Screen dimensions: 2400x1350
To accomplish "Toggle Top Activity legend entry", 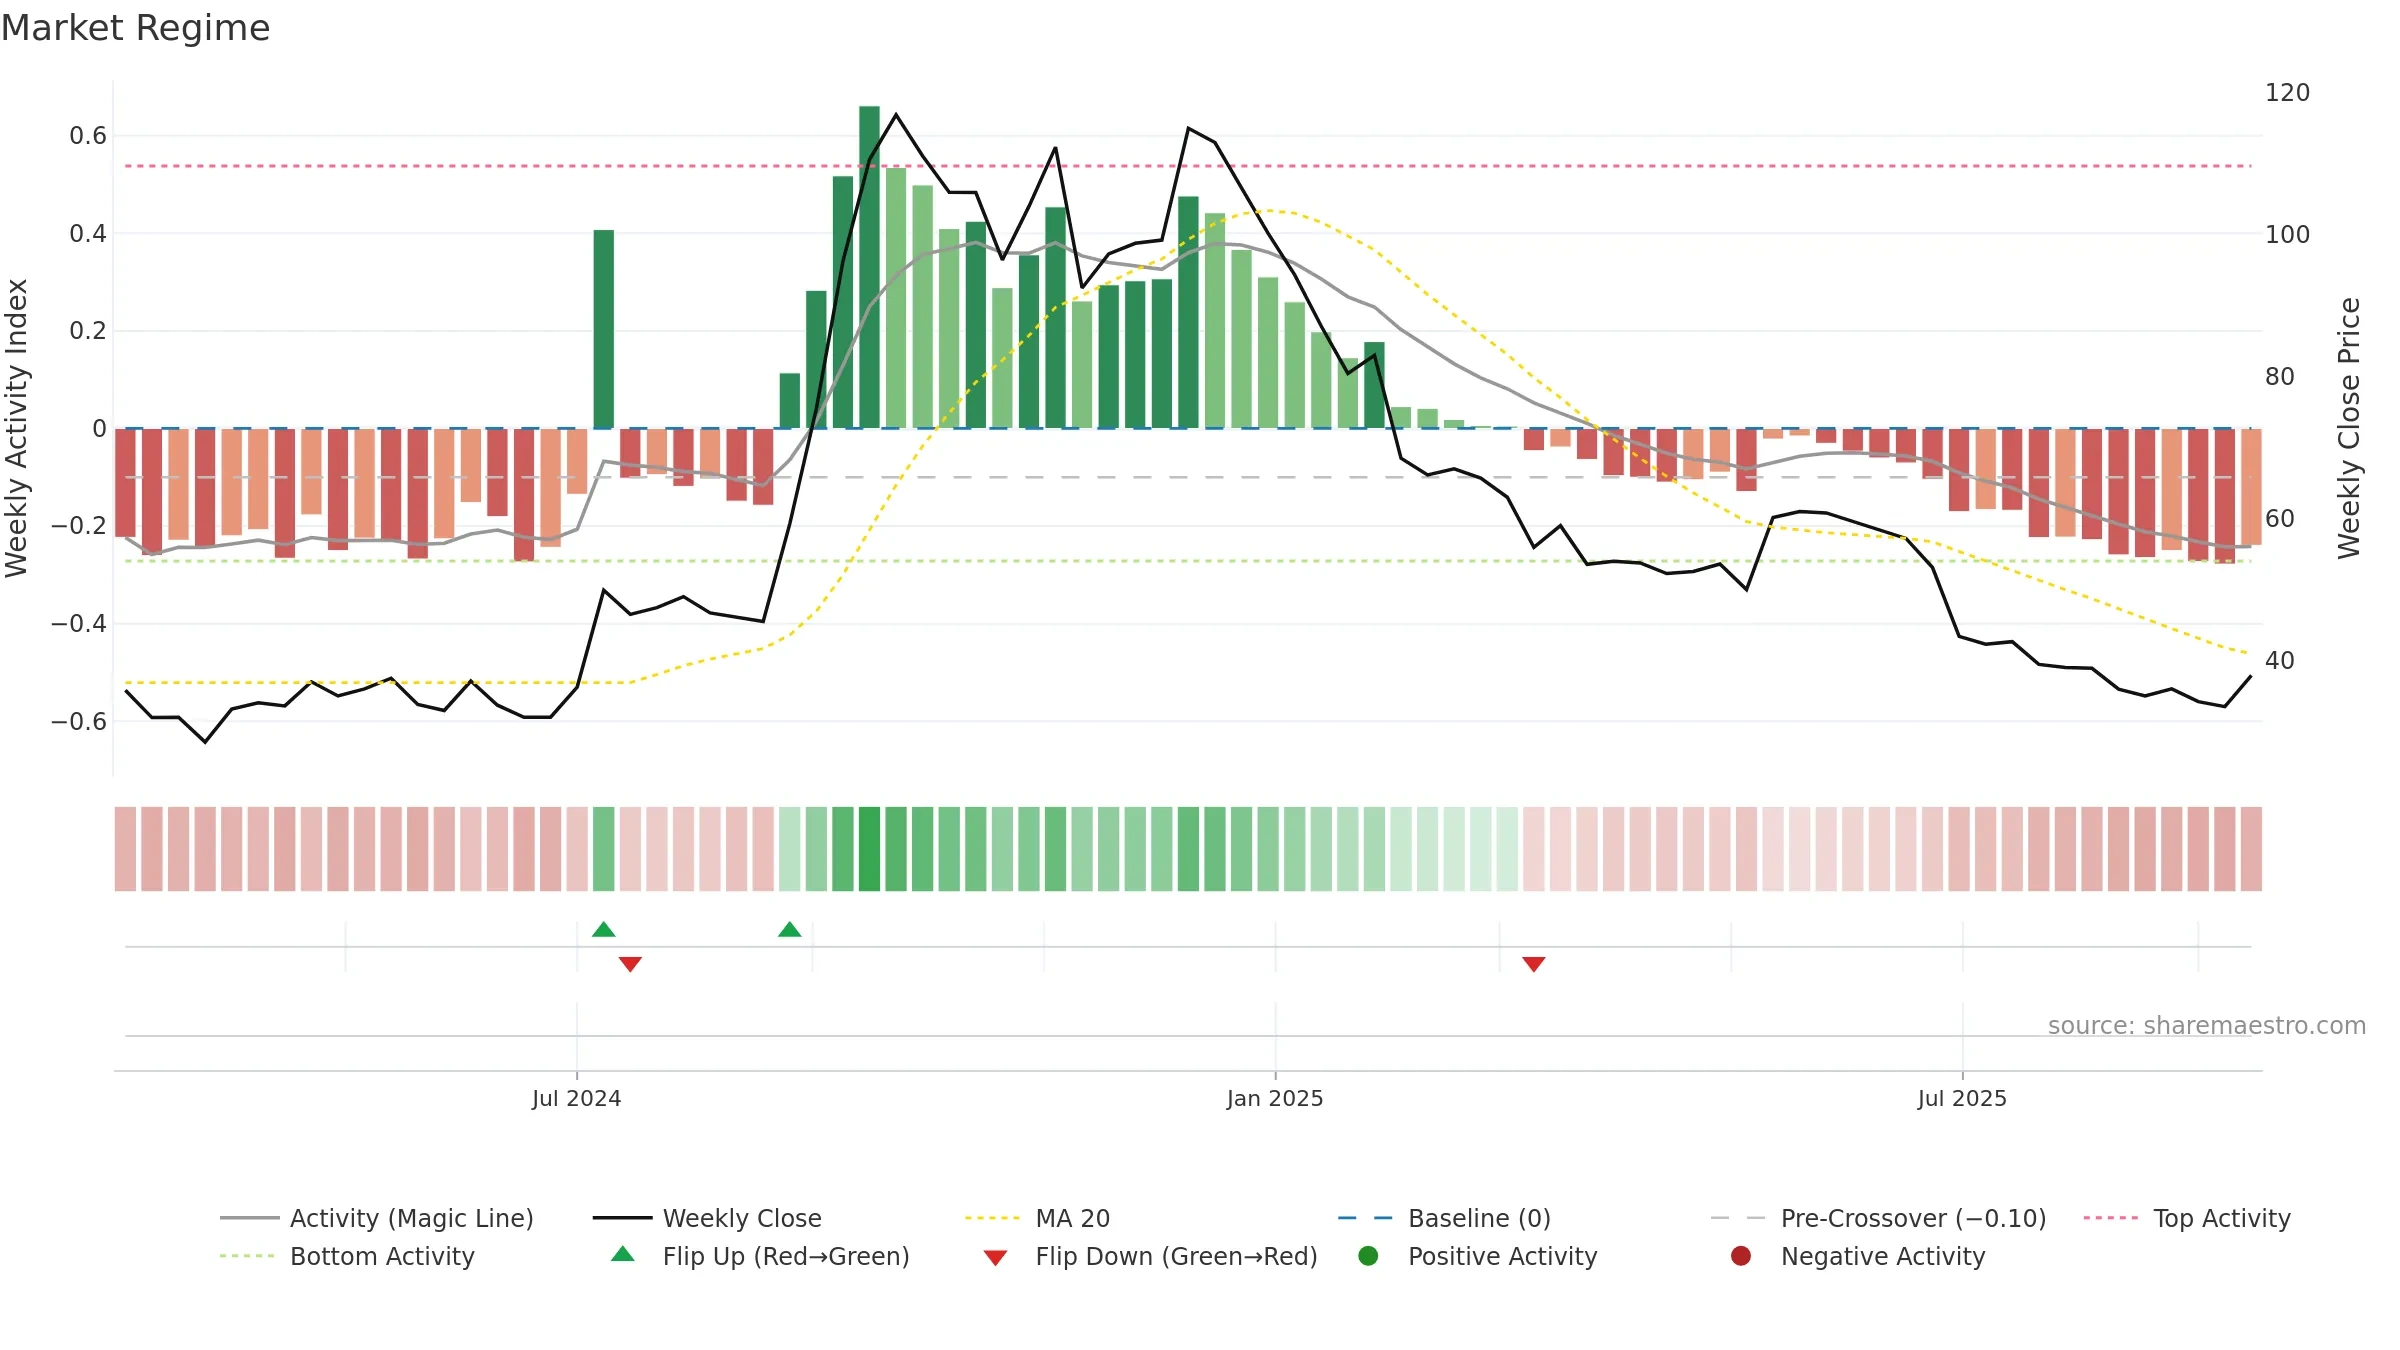I will [2187, 1218].
